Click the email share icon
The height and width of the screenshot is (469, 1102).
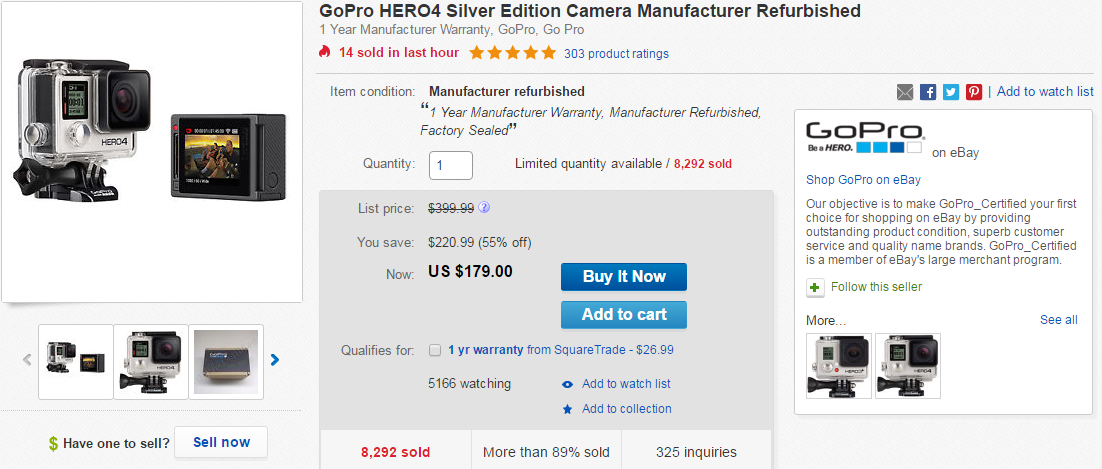point(905,92)
